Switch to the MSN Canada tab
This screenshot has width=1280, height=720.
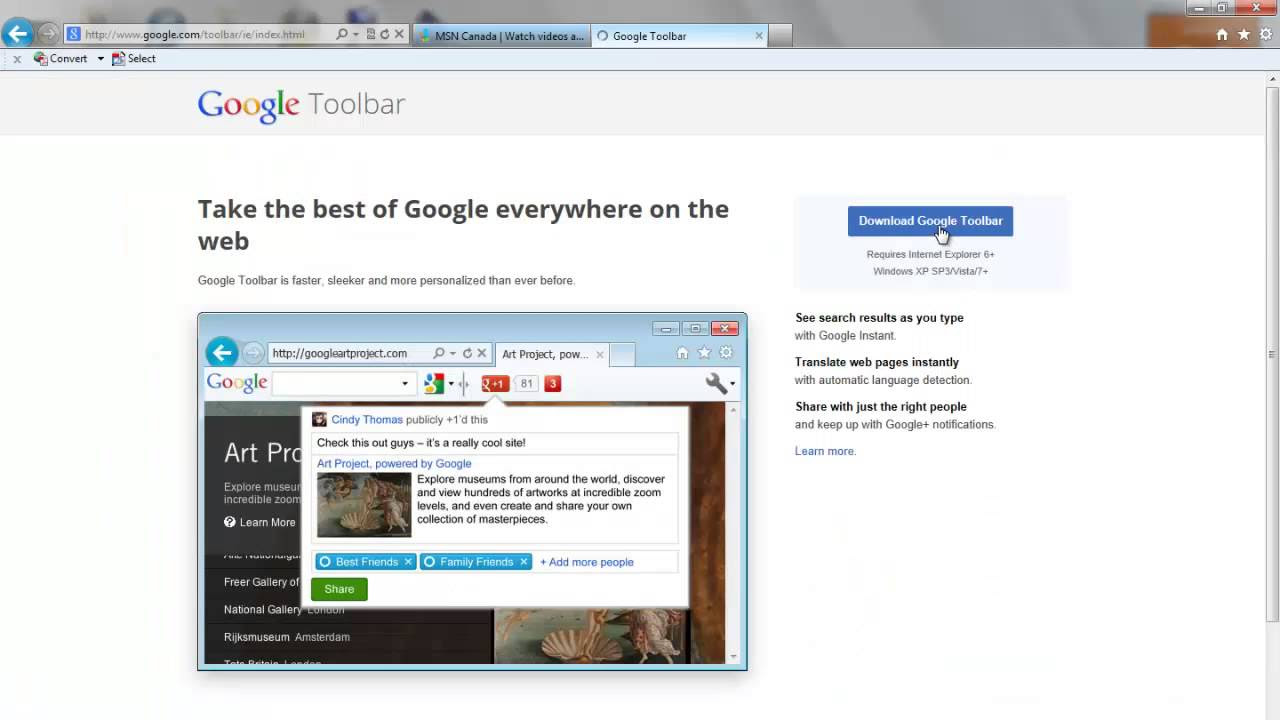point(501,36)
